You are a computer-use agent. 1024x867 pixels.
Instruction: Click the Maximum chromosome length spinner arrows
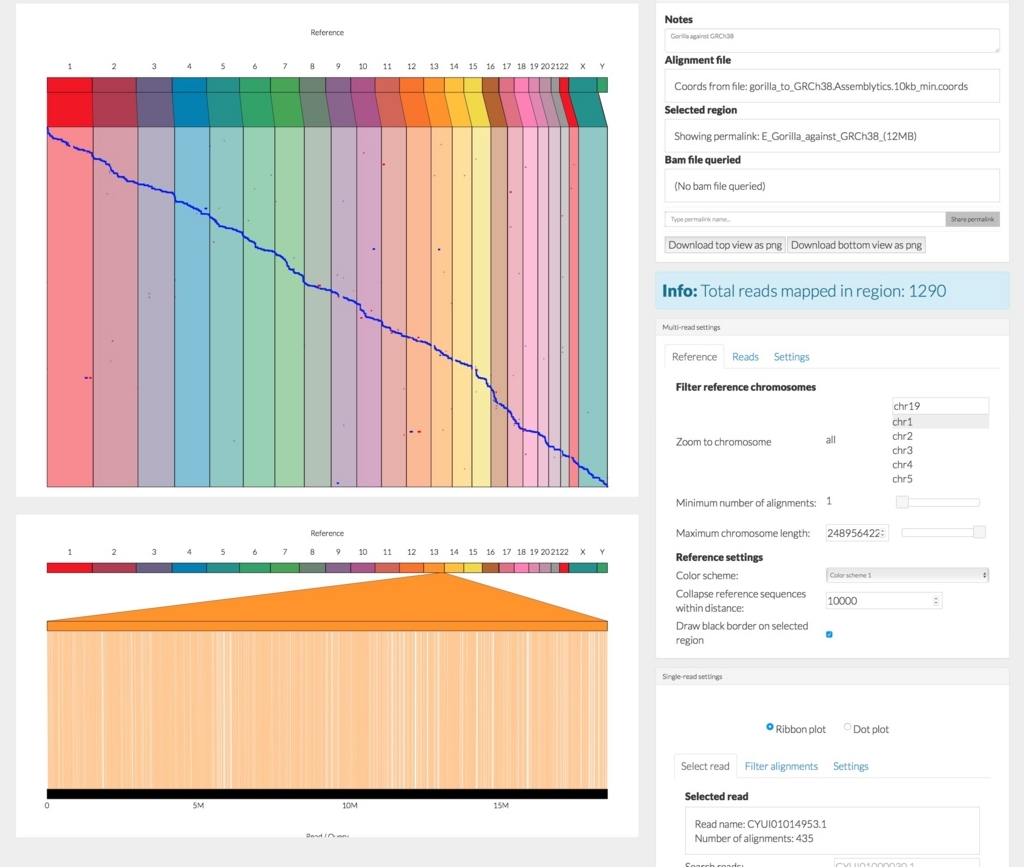coord(883,533)
